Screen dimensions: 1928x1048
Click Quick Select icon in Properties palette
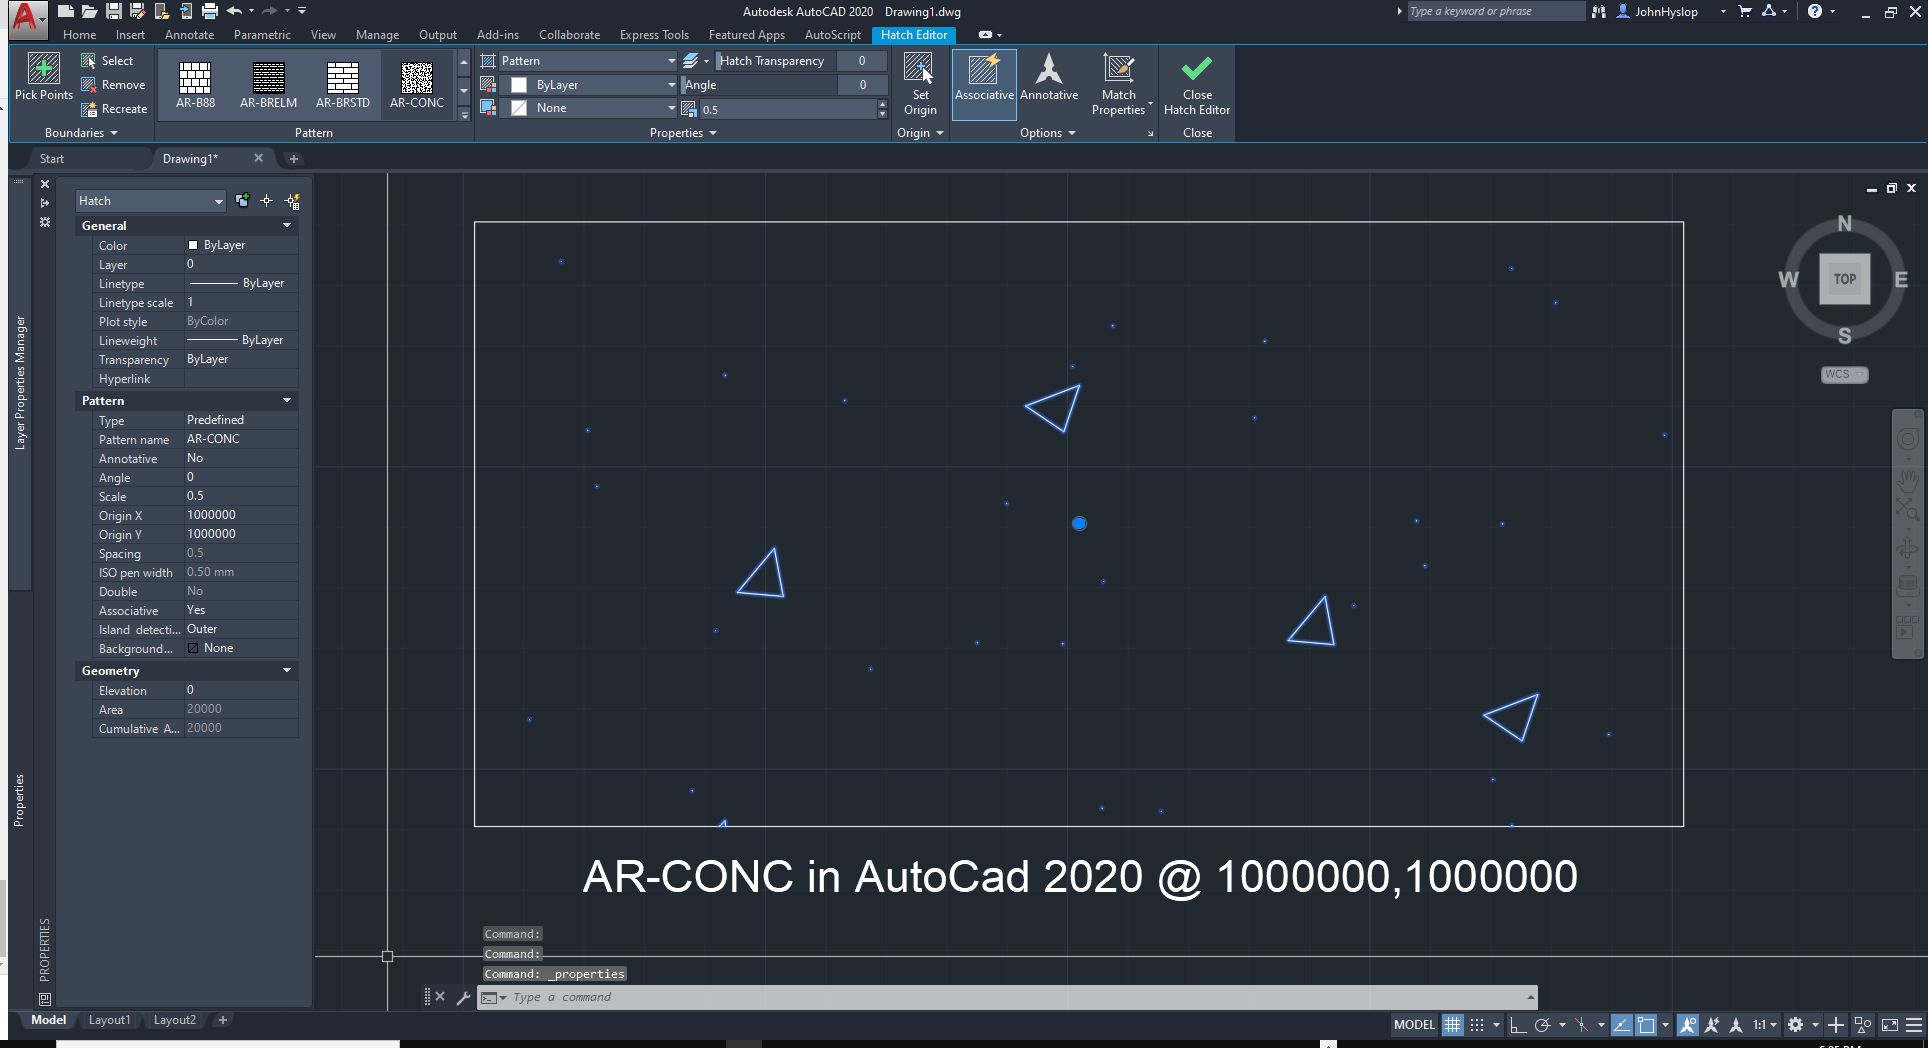(x=292, y=201)
